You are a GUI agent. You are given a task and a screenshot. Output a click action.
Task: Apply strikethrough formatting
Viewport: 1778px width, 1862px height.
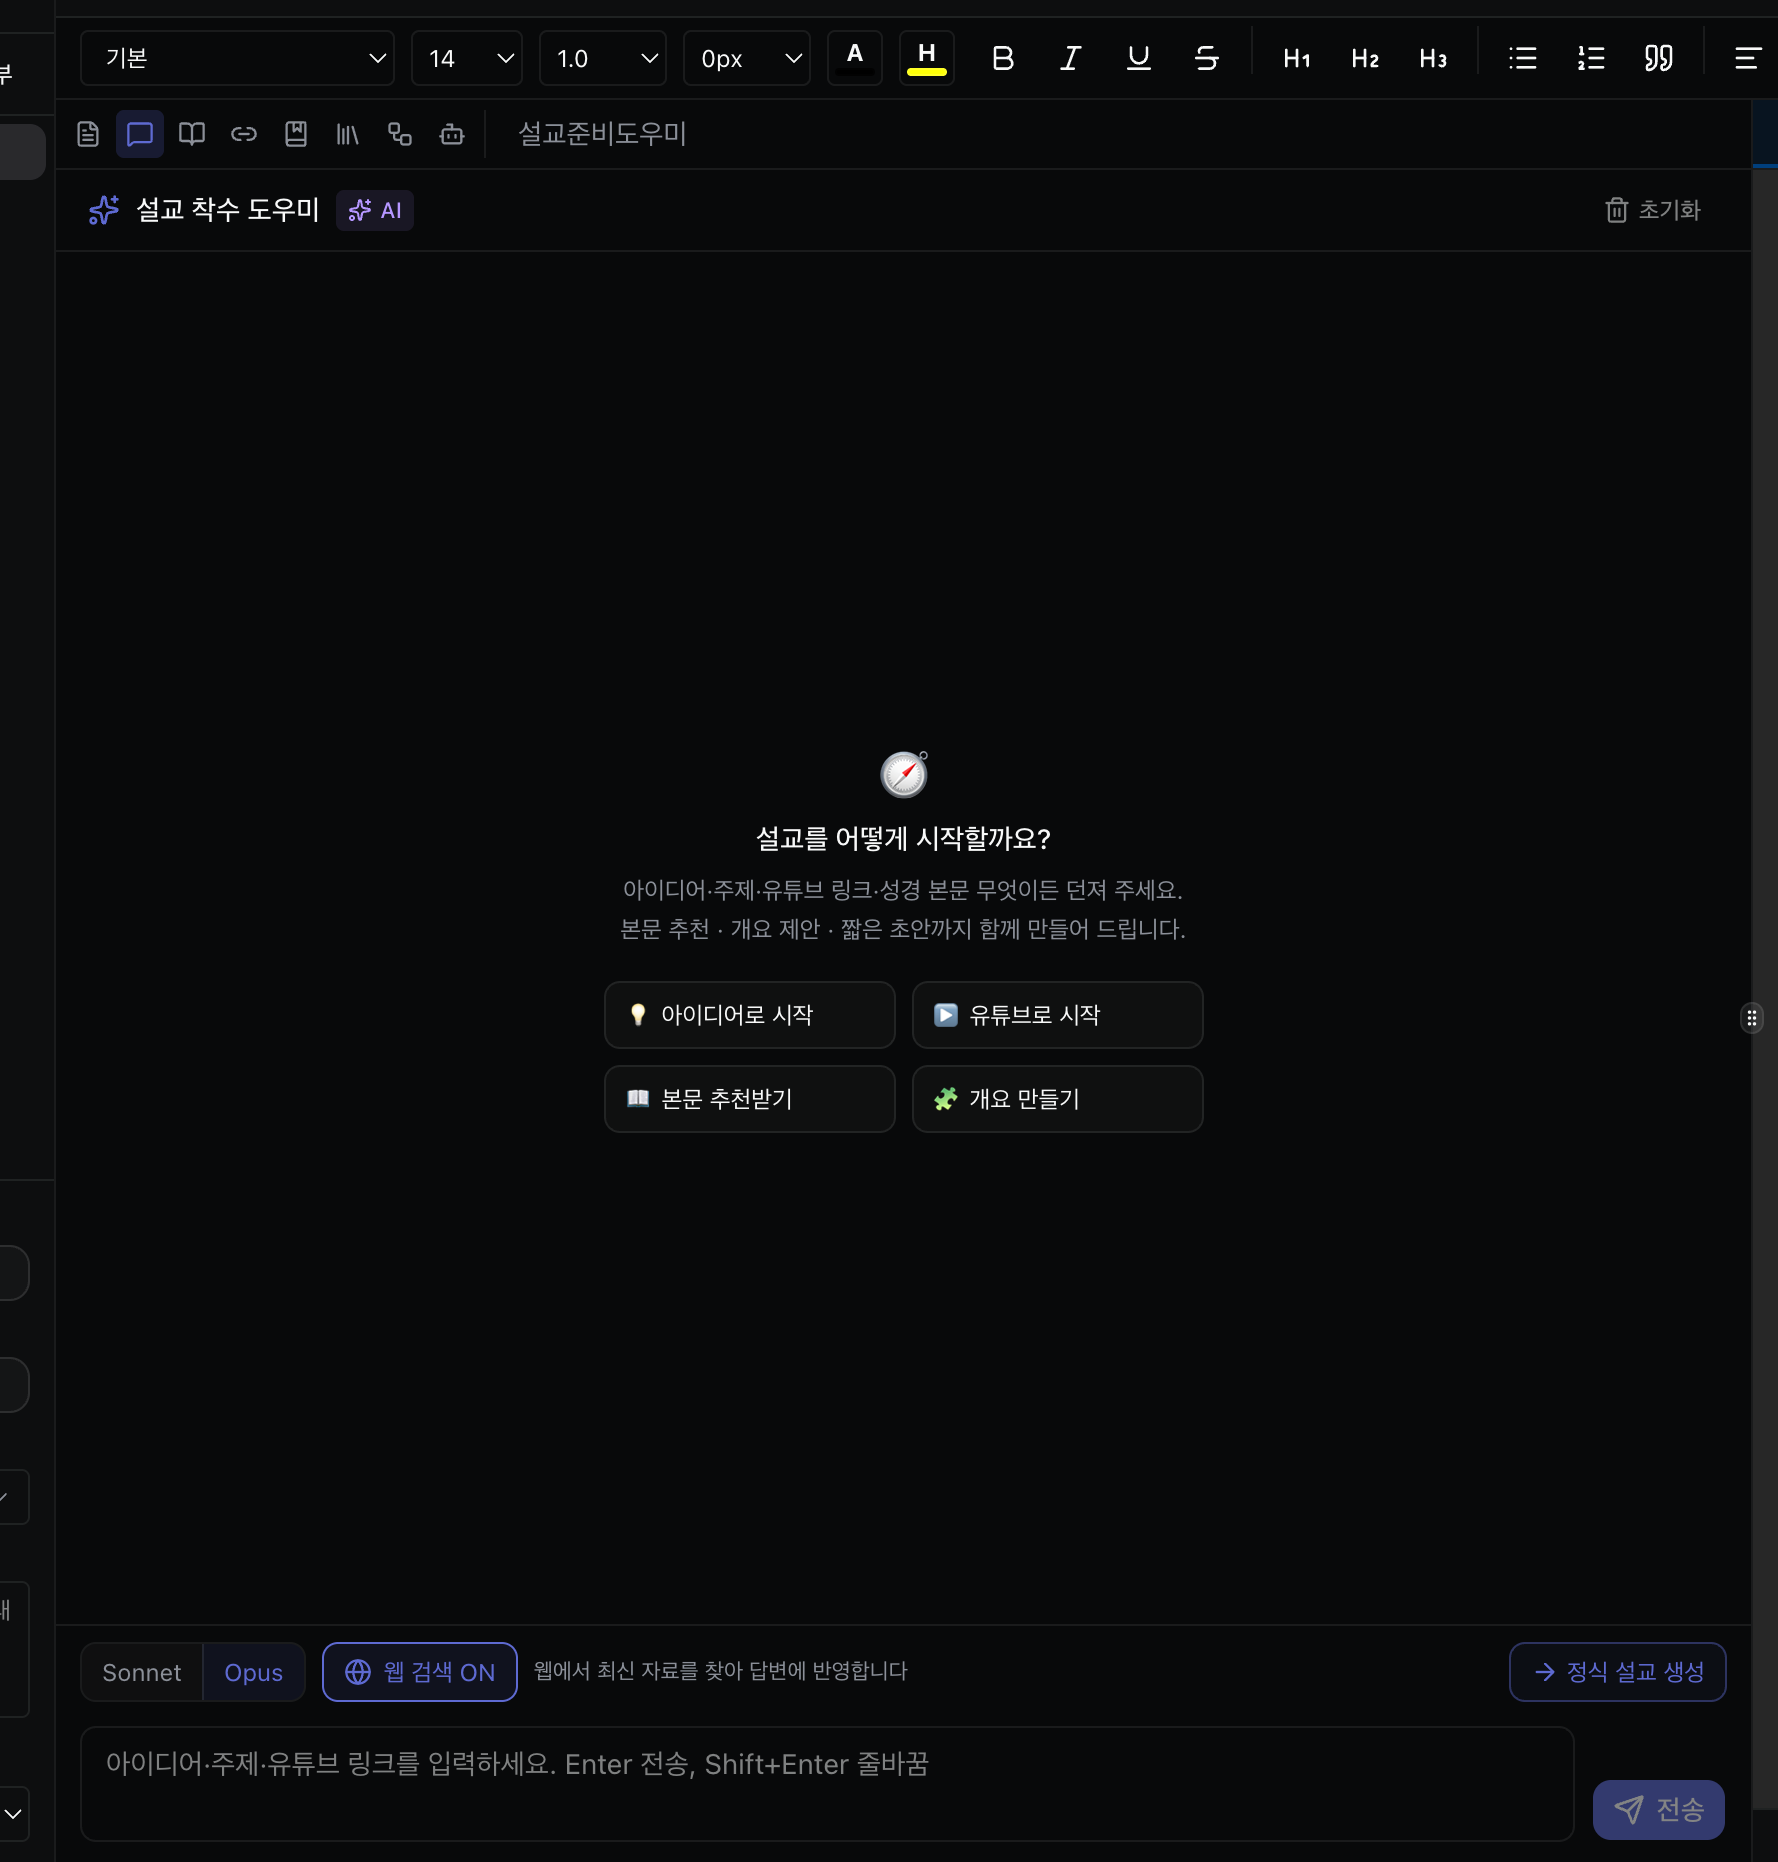tap(1207, 58)
